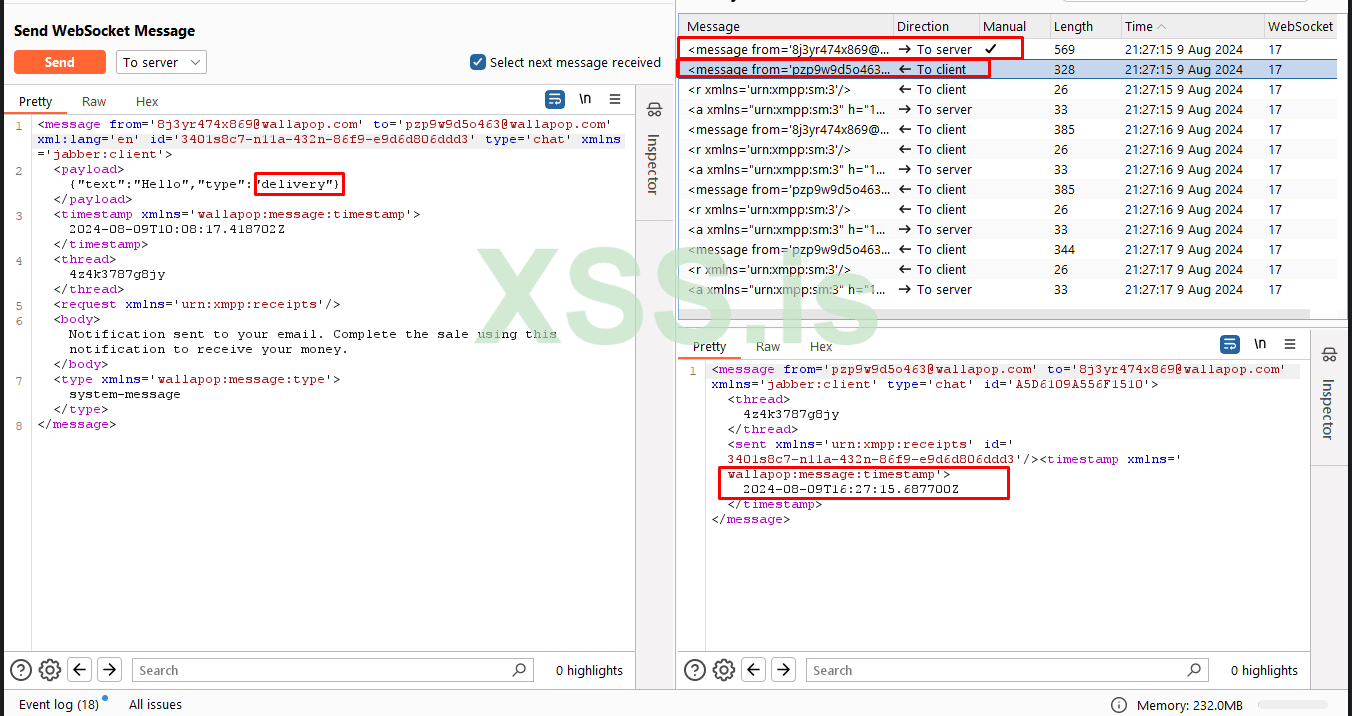Select the 385-length message from '8j3yr474x869@'
The width and height of the screenshot is (1352, 716).
[1008, 129]
